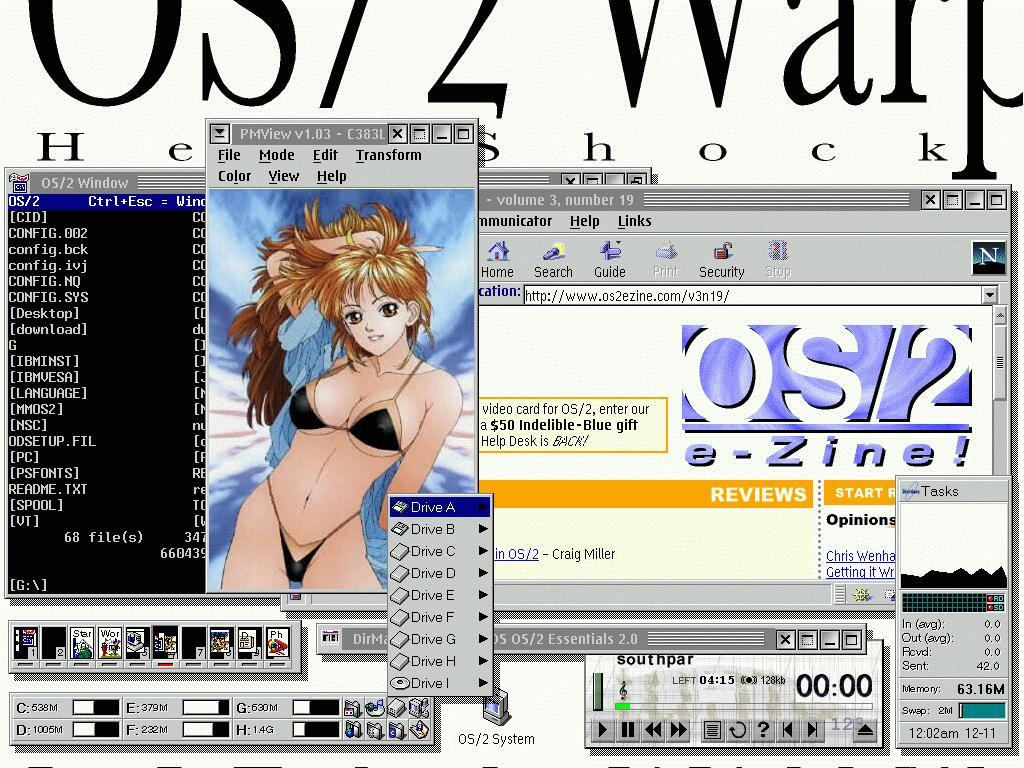Screen dimensions: 1024x768
Task: Click the stacked drives icon in the drive bar
Action: click(x=397, y=707)
